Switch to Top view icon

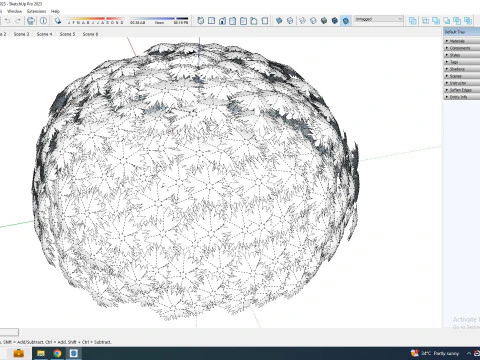(211, 21)
